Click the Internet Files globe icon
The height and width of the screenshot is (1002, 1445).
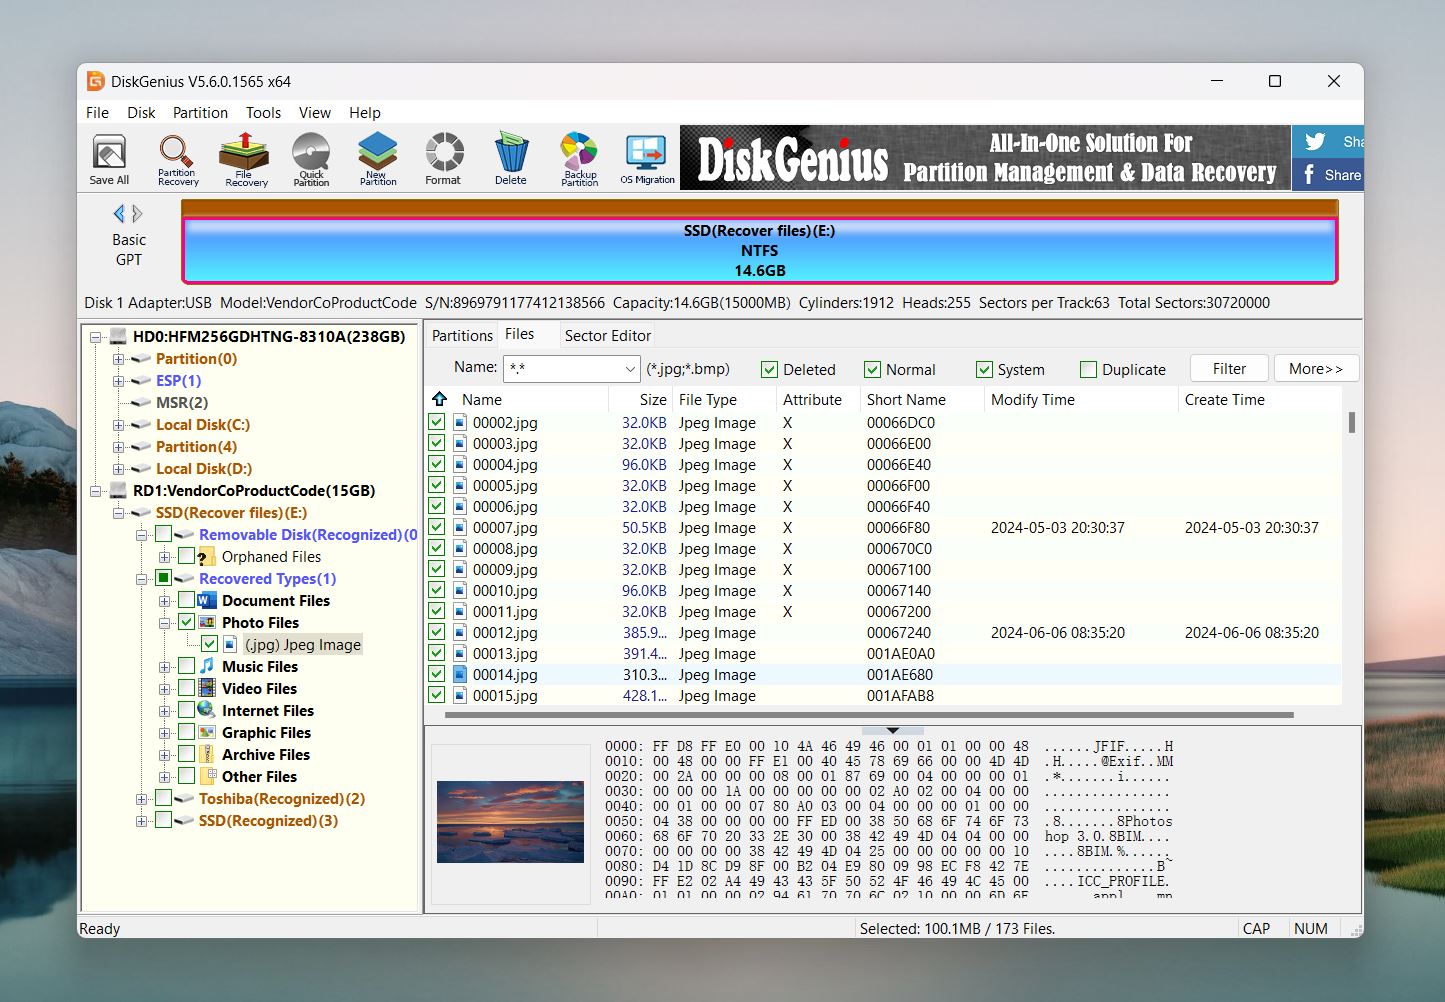pos(207,710)
